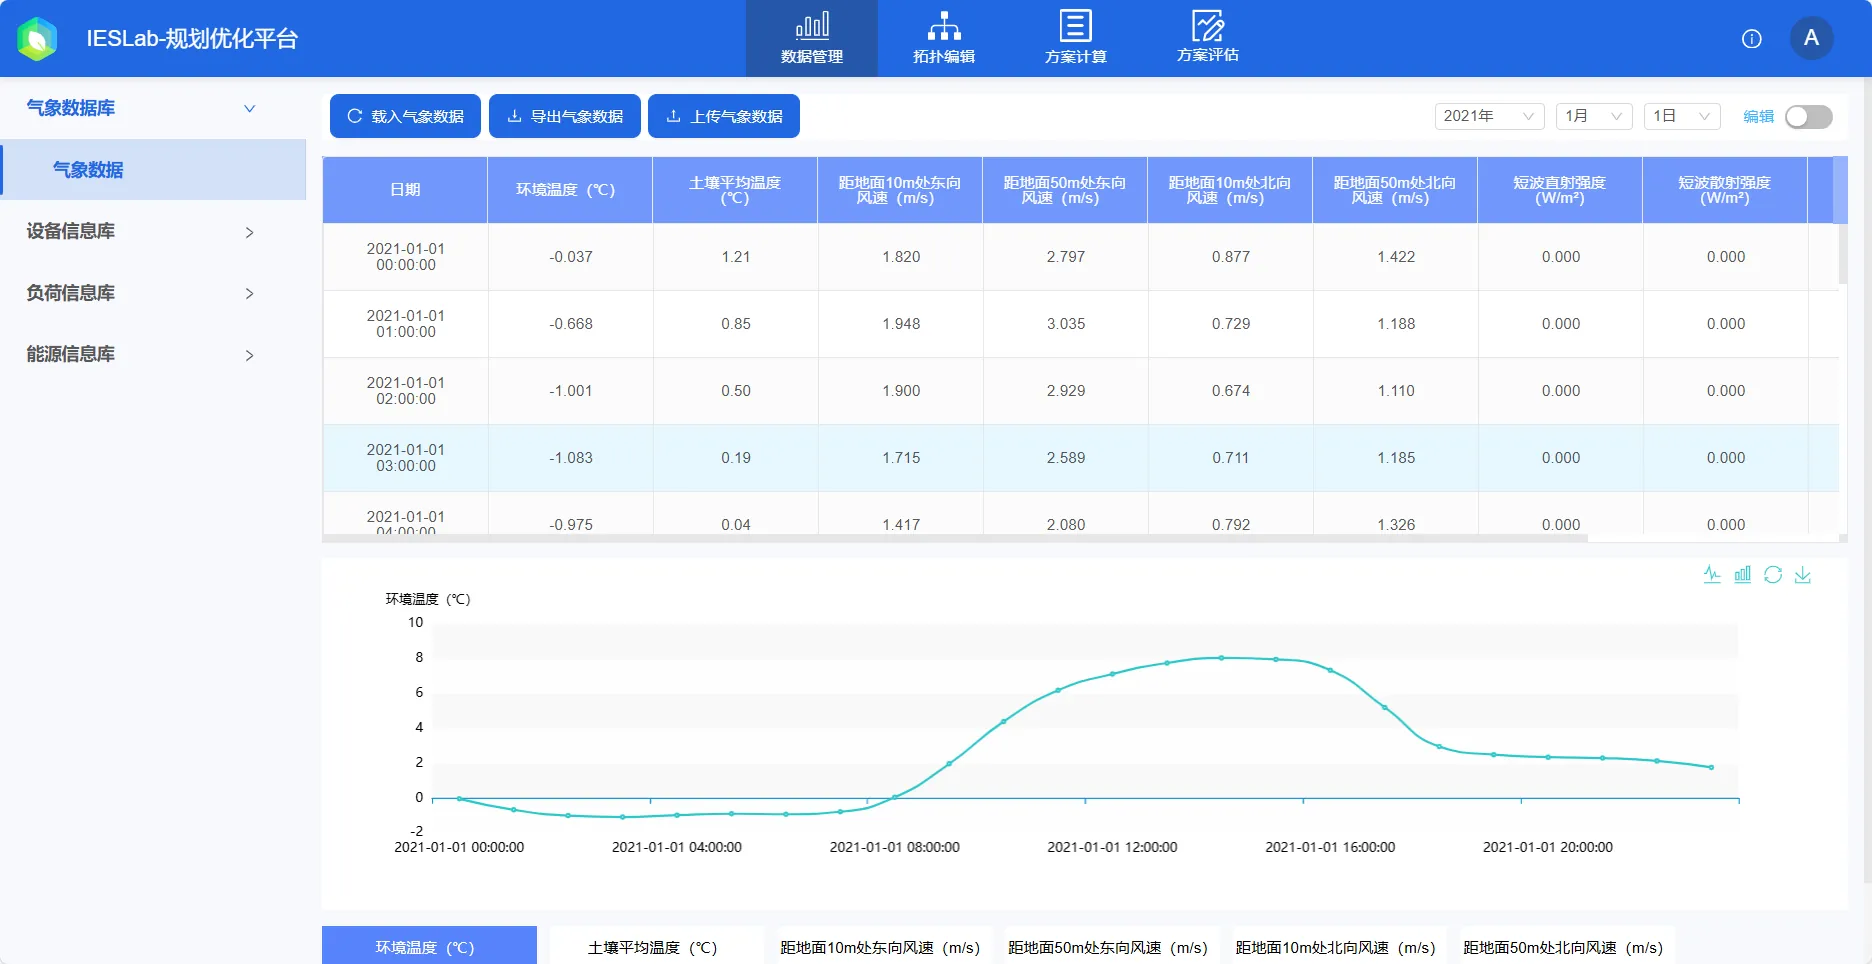Click wind speed cell 2.589

pyautogui.click(x=1066, y=458)
